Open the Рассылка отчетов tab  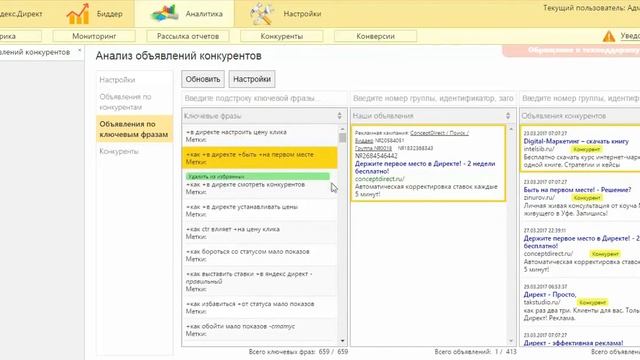tap(188, 36)
